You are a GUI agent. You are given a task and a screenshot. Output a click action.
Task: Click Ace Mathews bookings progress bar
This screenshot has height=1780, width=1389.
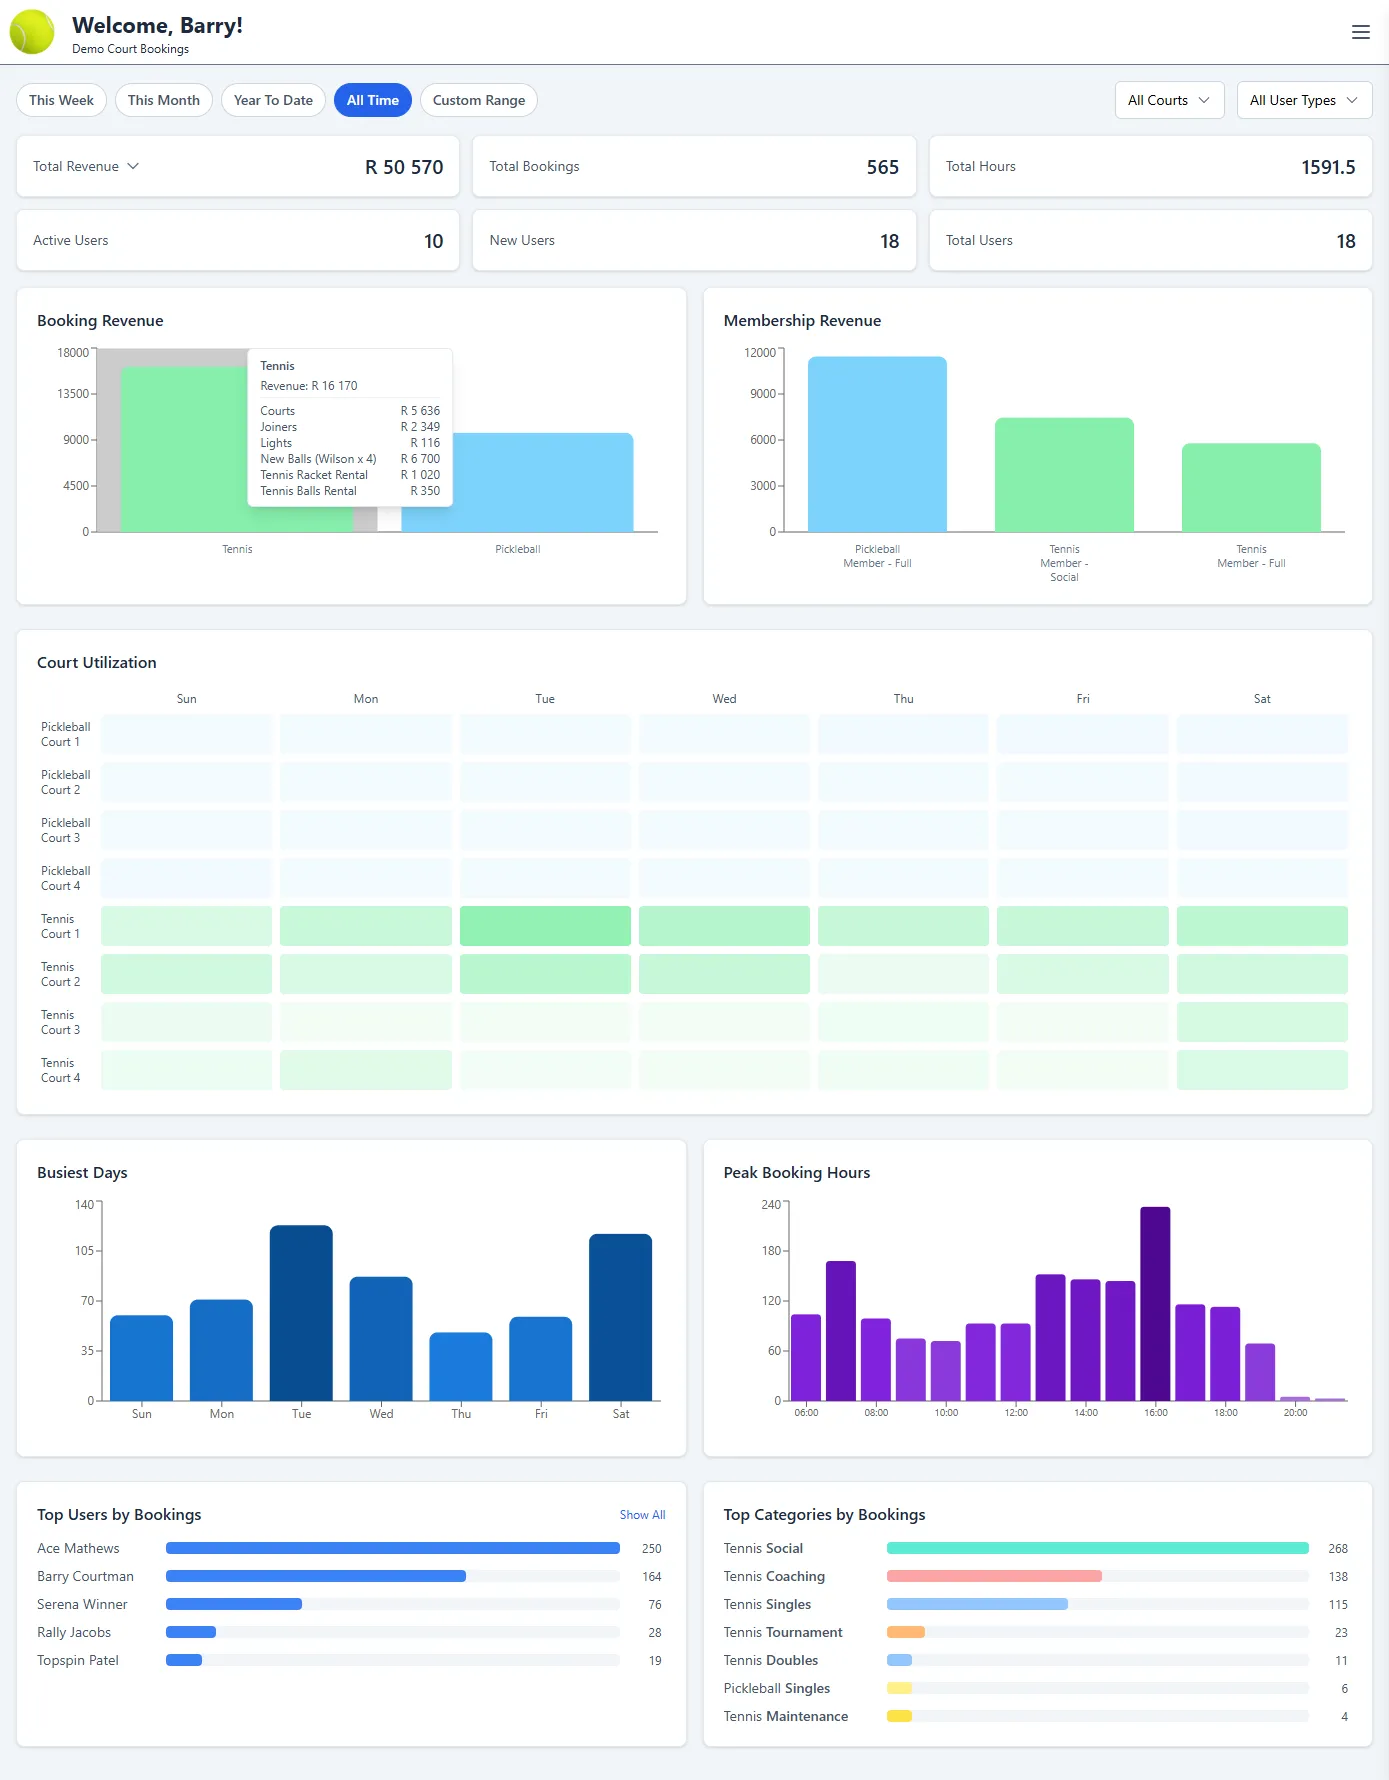(393, 1548)
